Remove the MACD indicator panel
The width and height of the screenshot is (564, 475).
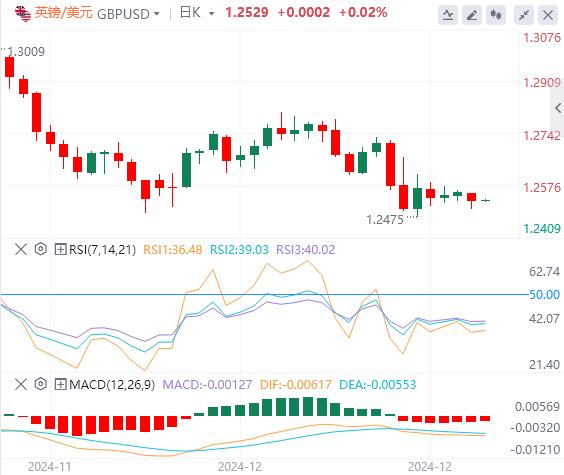click(x=21, y=384)
